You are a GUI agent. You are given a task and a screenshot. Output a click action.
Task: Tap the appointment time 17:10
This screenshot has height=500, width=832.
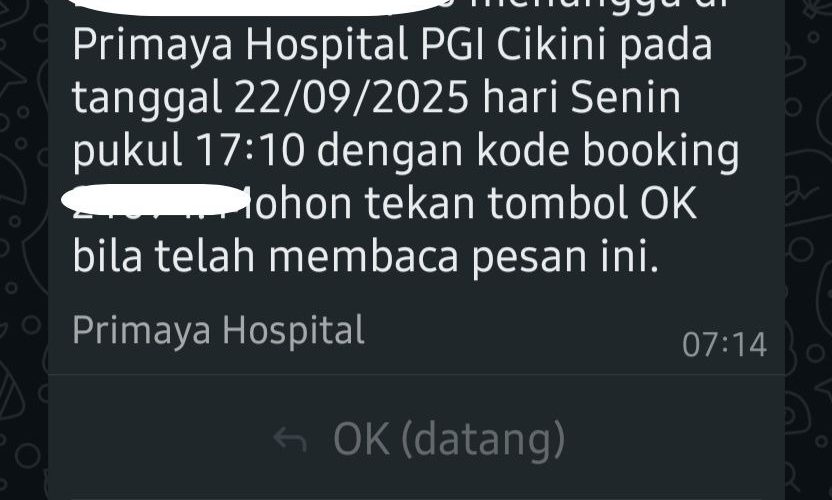[250, 151]
